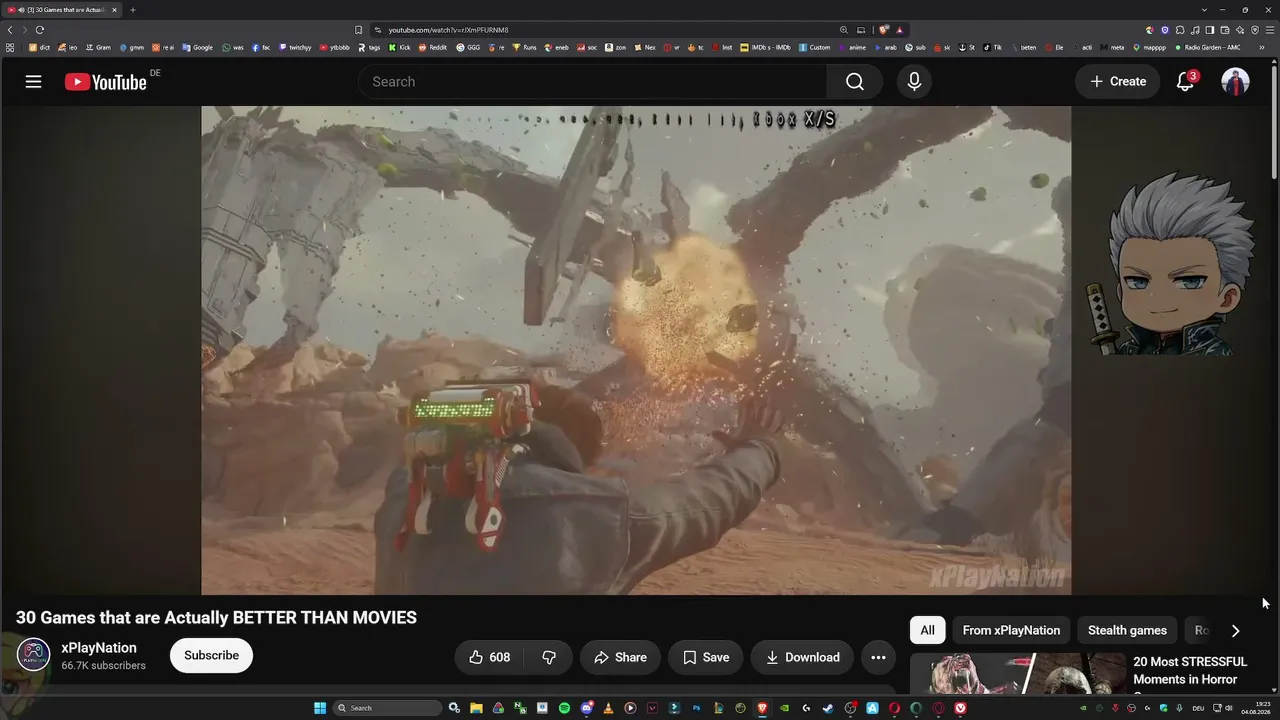Viewport: 1280px width, 720px height.
Task: Open the 20 Most STRESSFUL Moments thumbnail
Action: [x=1018, y=674]
